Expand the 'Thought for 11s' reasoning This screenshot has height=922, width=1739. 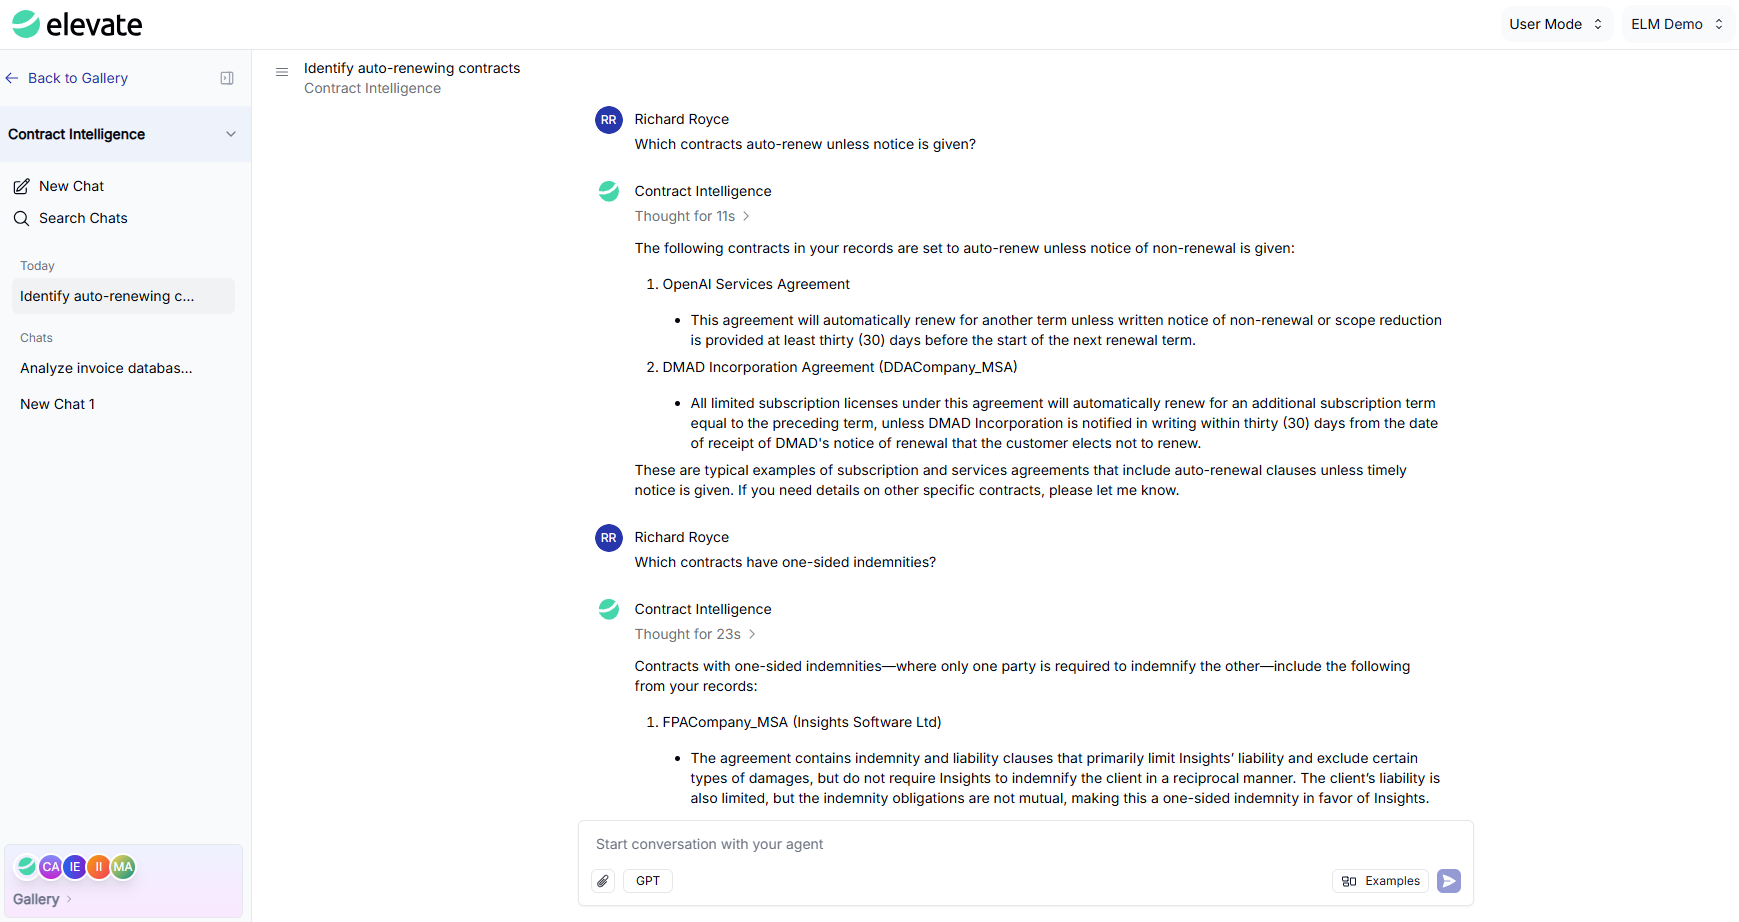coord(692,216)
